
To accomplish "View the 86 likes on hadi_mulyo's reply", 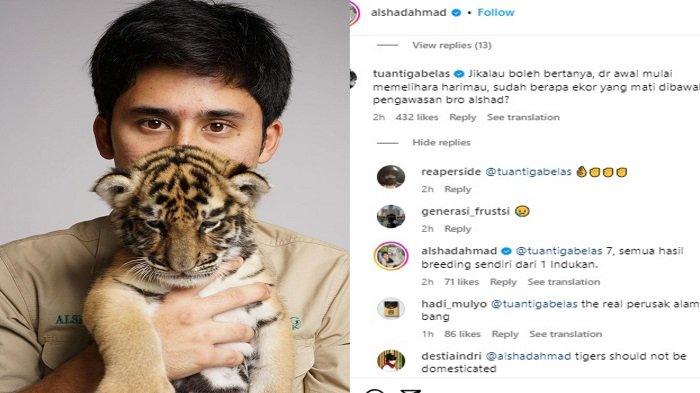I will 462,334.
